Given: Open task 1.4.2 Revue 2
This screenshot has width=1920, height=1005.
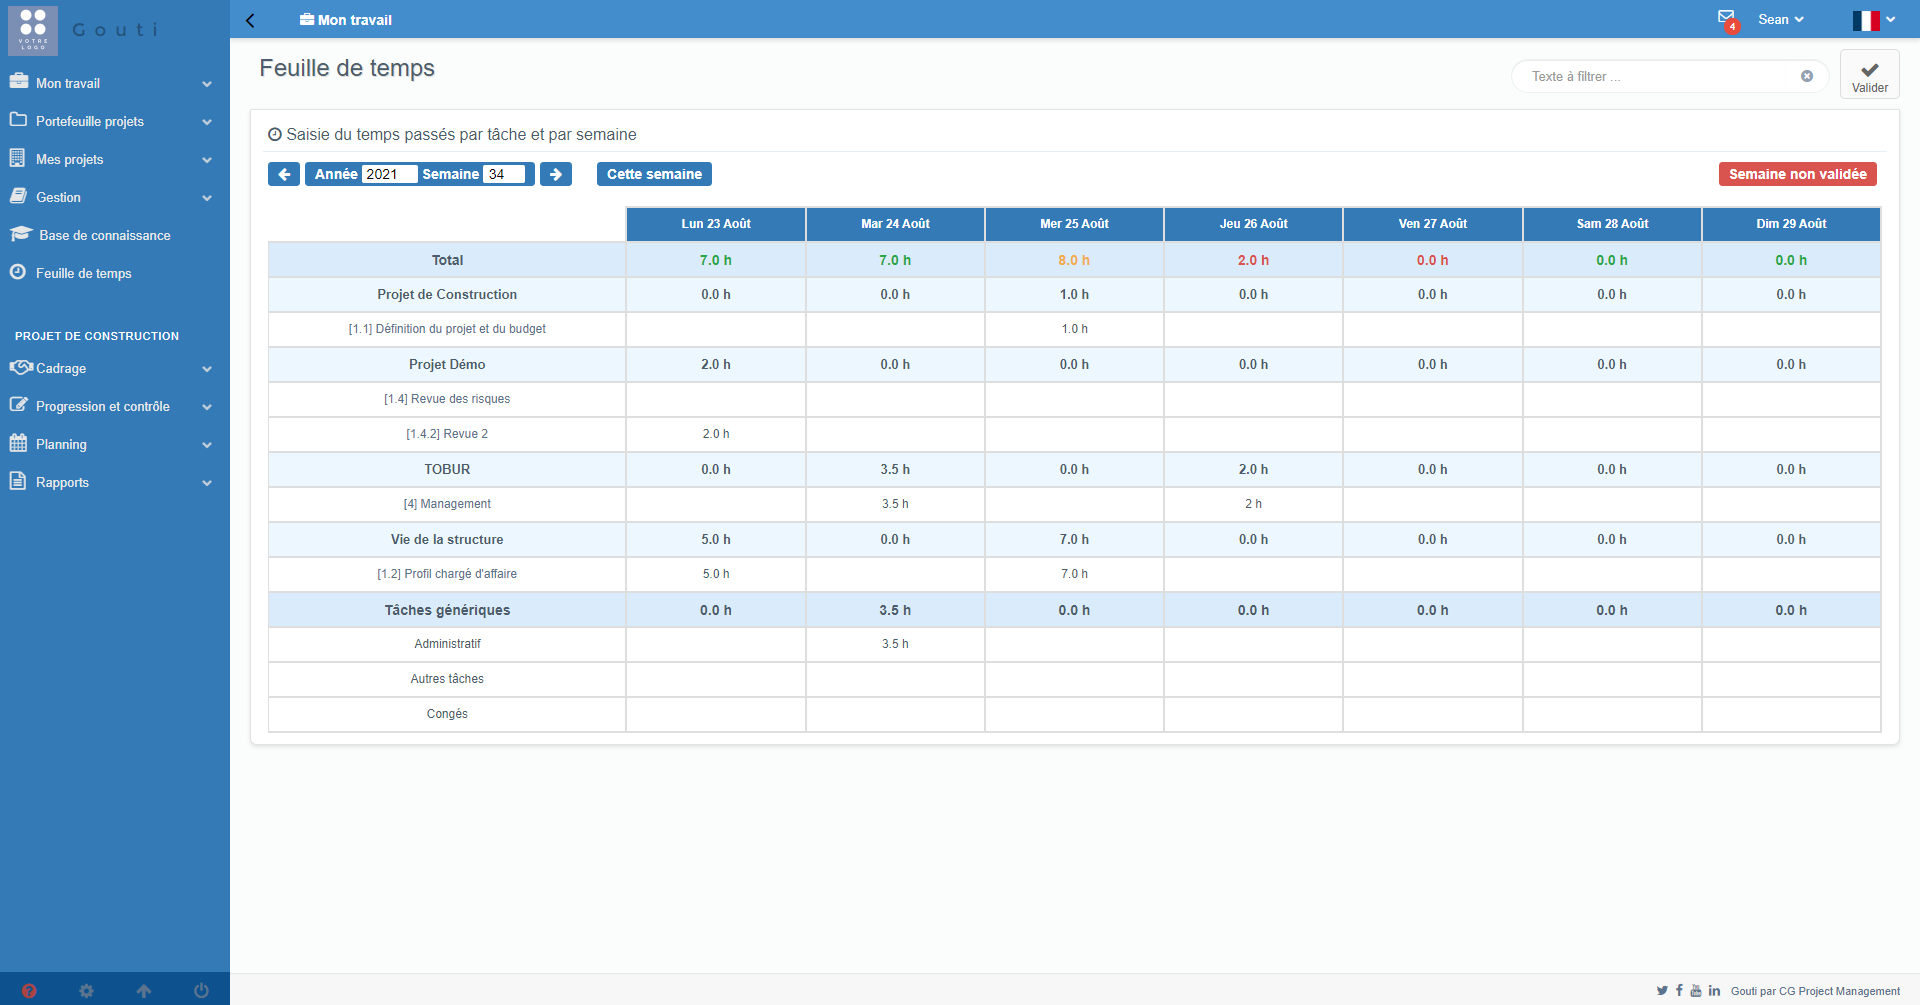Looking at the screenshot, I should (x=447, y=434).
